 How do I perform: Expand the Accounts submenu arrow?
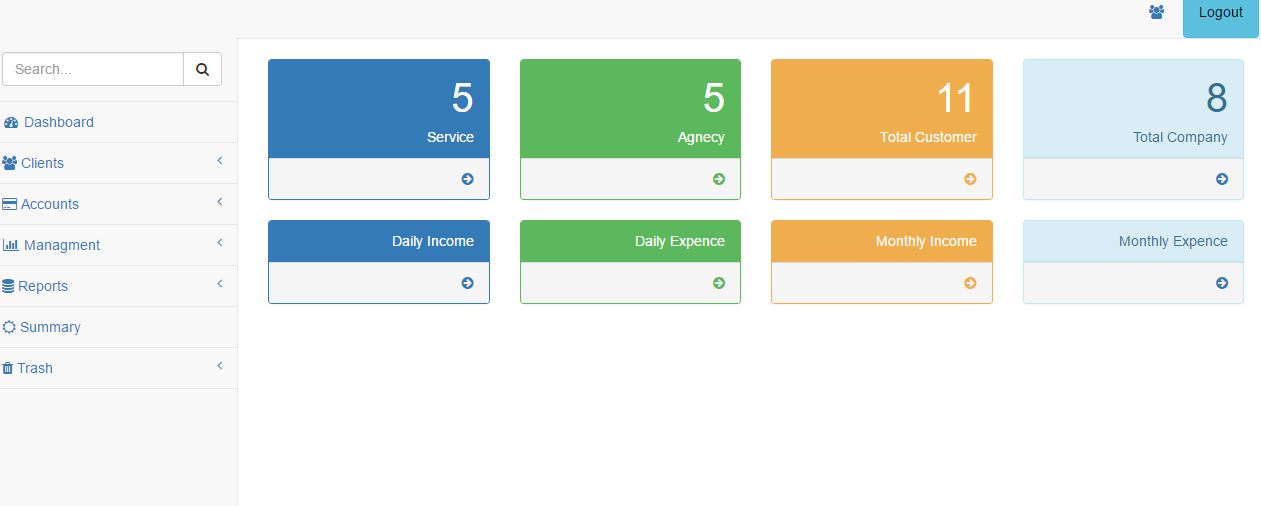coord(220,202)
